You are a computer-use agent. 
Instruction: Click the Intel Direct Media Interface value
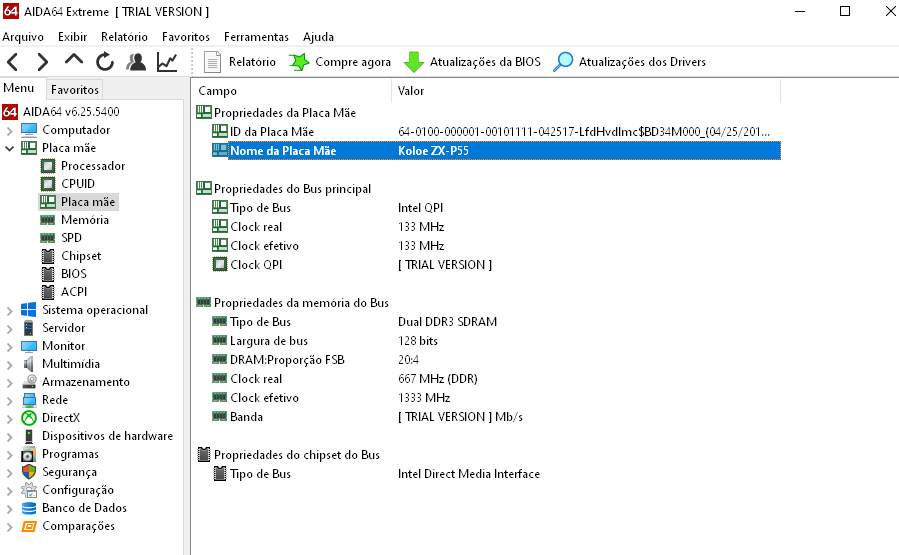coord(469,474)
